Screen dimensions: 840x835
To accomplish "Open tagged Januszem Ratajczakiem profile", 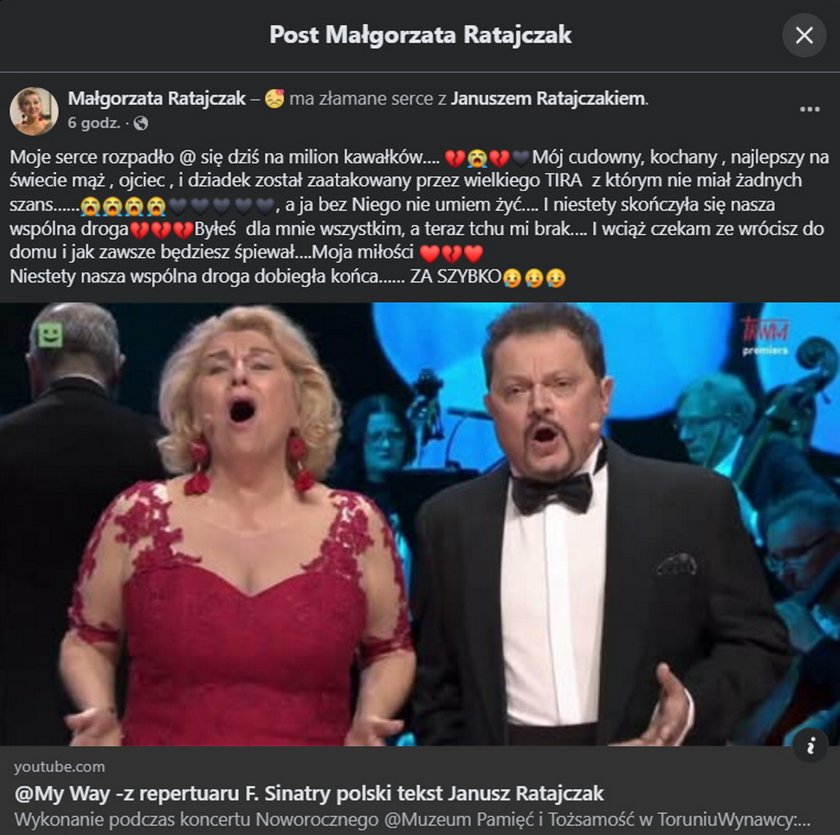I will pos(549,98).
